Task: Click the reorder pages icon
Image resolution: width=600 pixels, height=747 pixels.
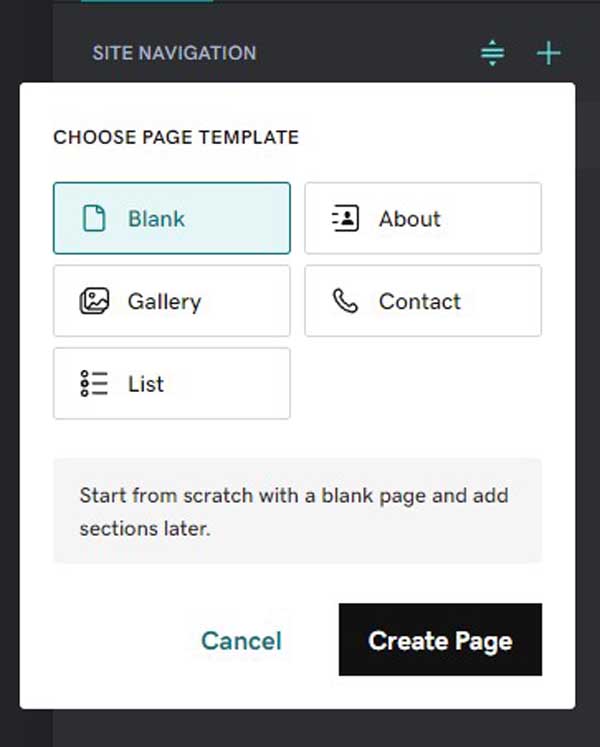Action: click(x=492, y=53)
